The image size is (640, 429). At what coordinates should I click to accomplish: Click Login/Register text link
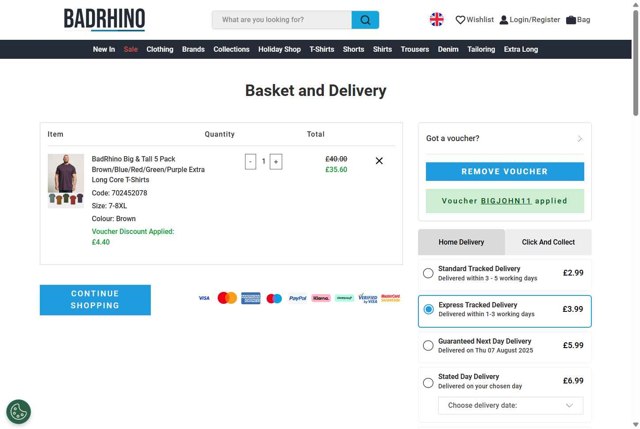click(x=535, y=20)
